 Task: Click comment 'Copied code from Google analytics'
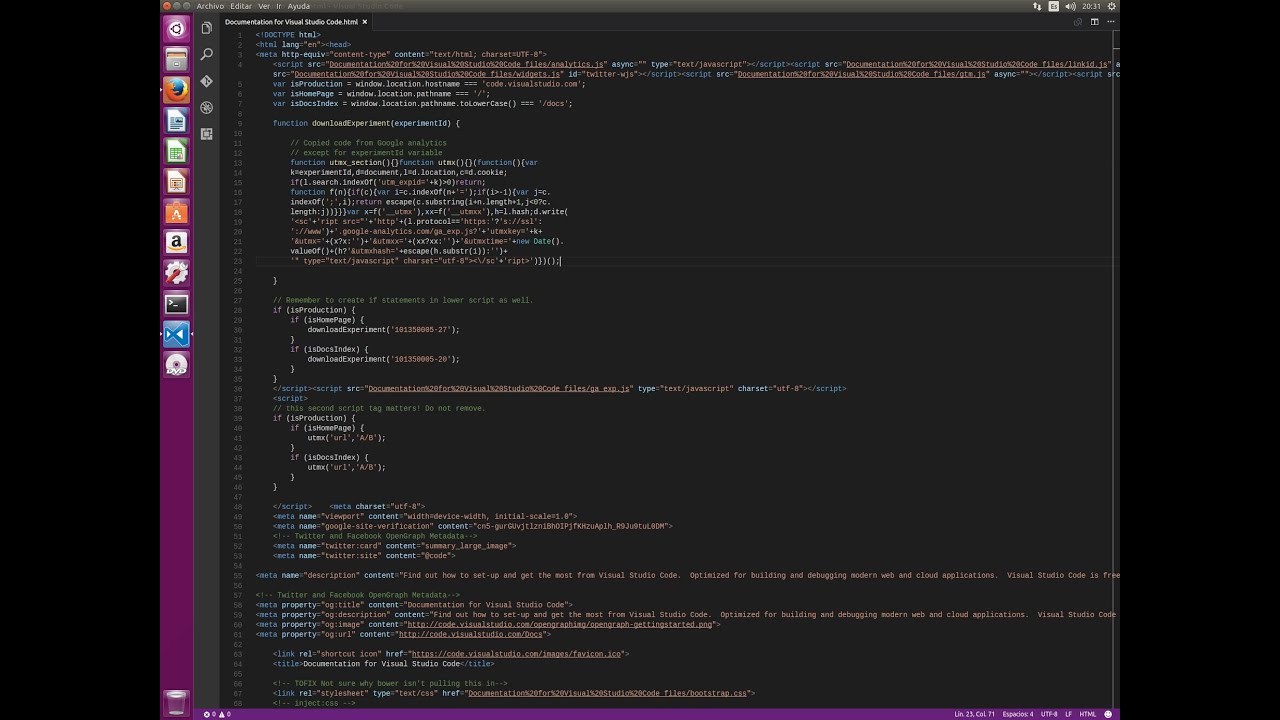pos(369,143)
